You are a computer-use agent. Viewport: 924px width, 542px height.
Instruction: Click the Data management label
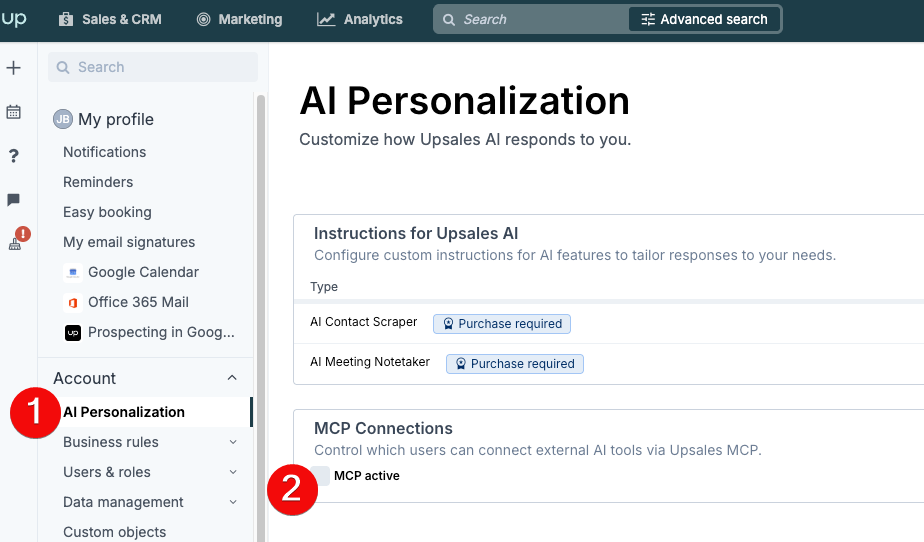point(123,502)
